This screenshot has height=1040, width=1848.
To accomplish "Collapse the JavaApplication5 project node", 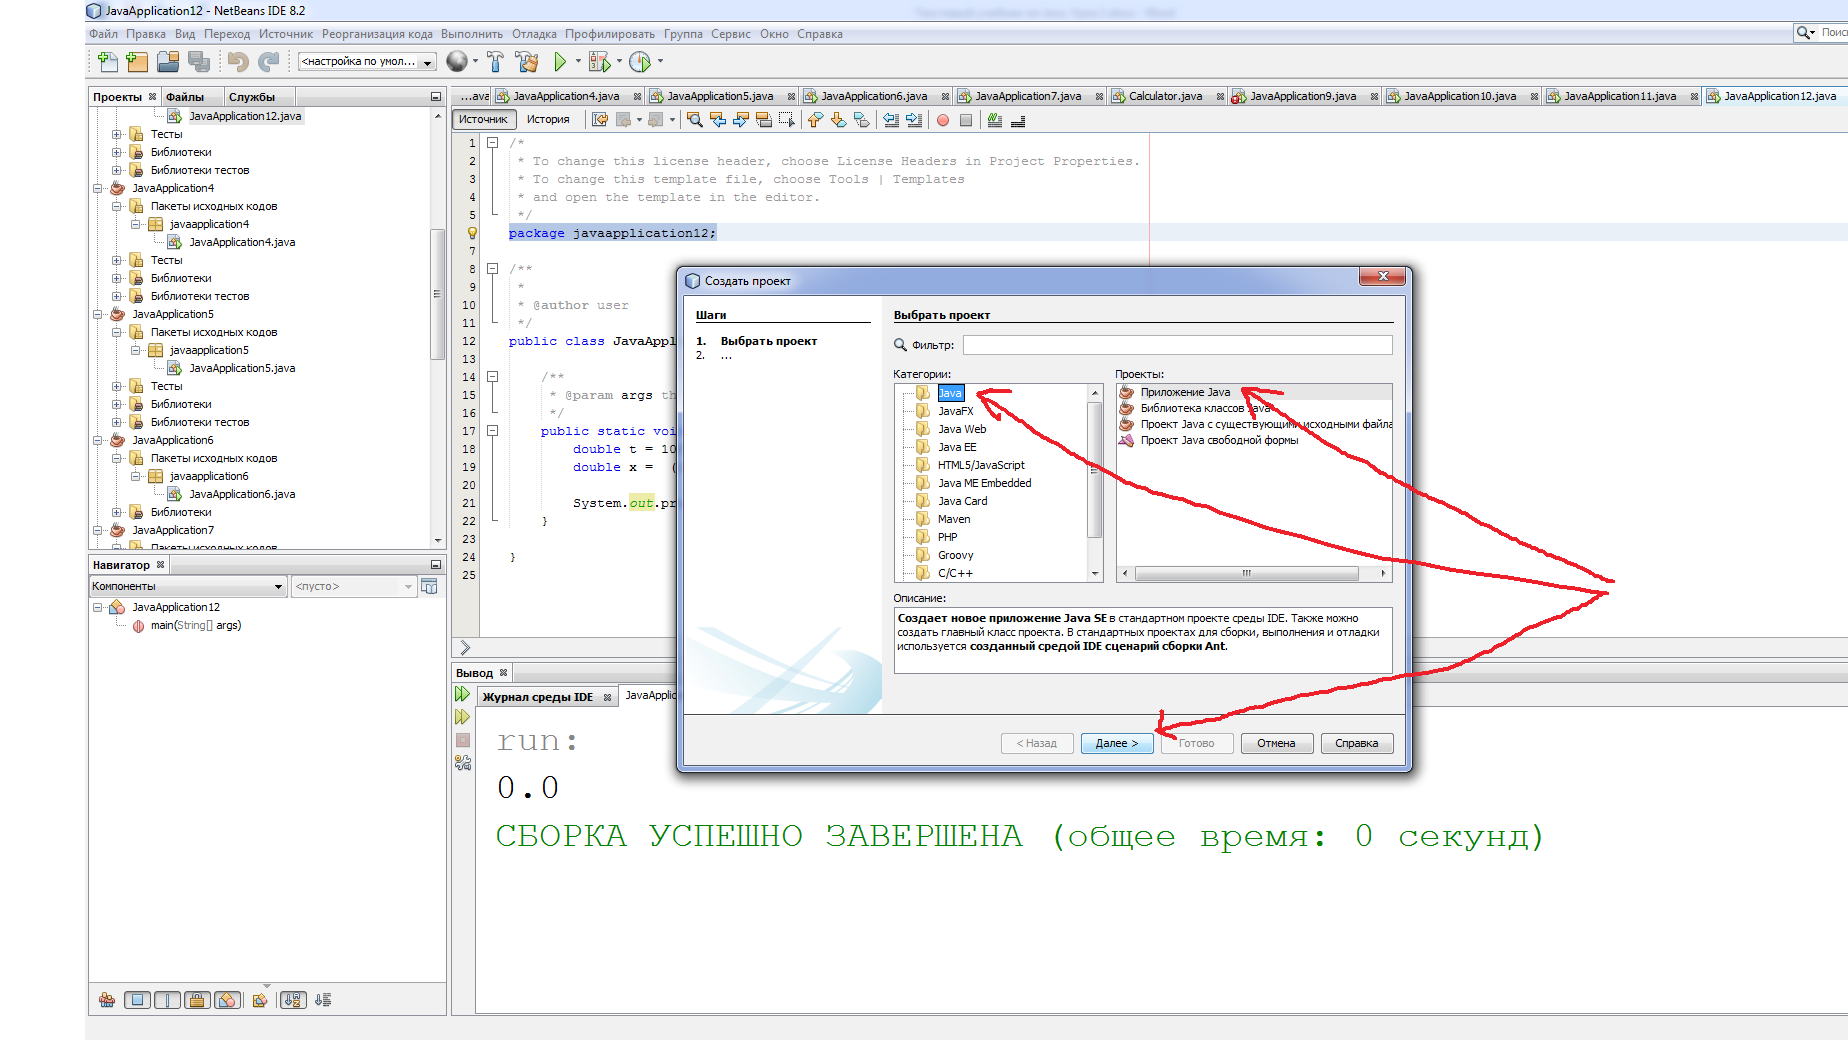I will (98, 314).
